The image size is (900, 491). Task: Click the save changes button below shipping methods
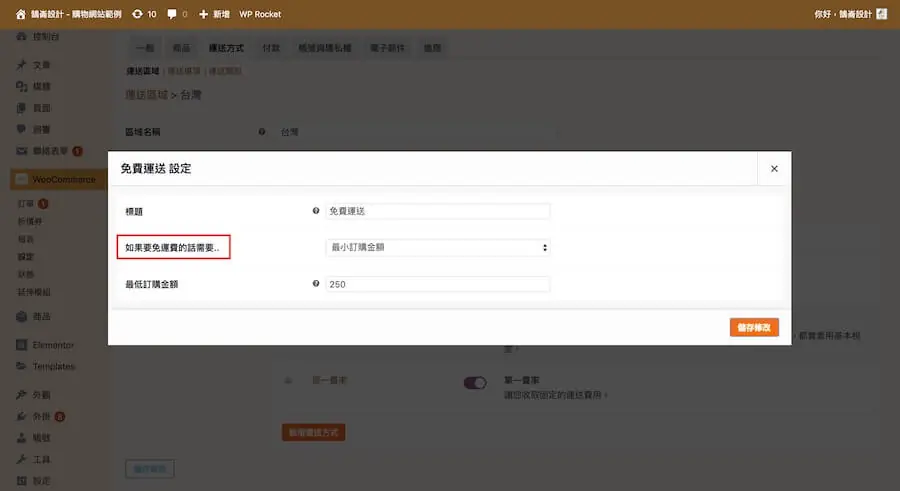(150, 469)
